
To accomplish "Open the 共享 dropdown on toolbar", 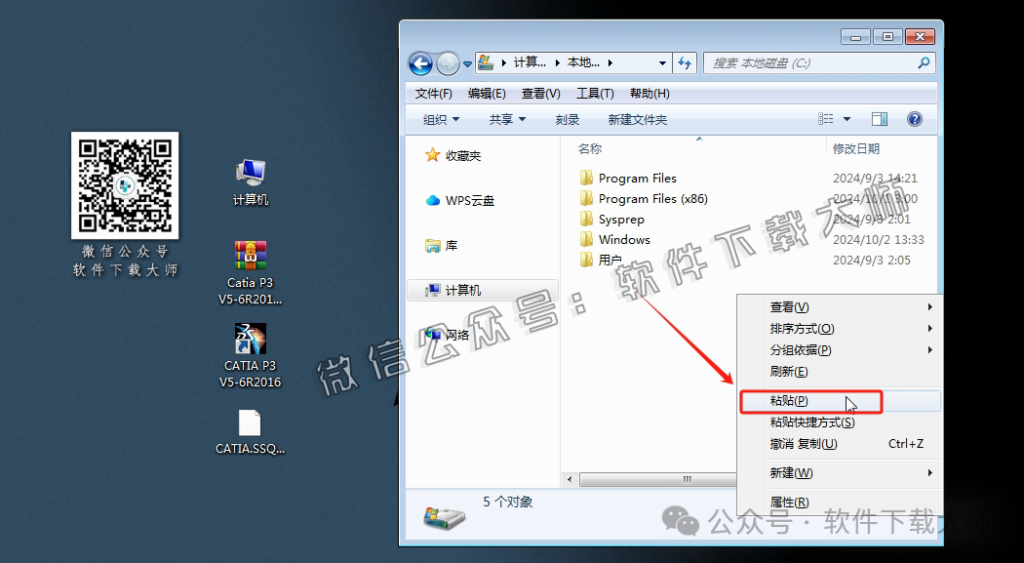I will pyautogui.click(x=507, y=120).
